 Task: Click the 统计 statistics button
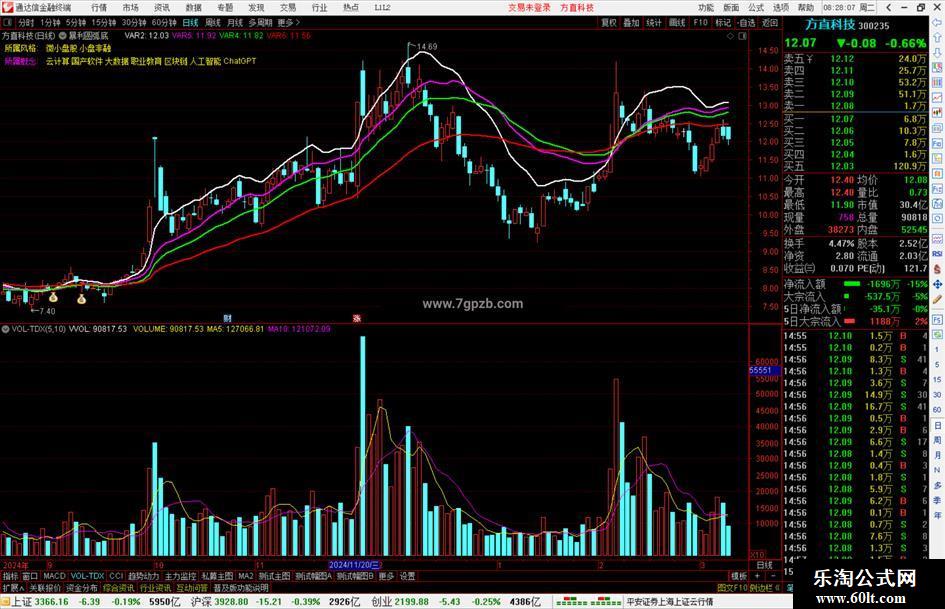654,22
